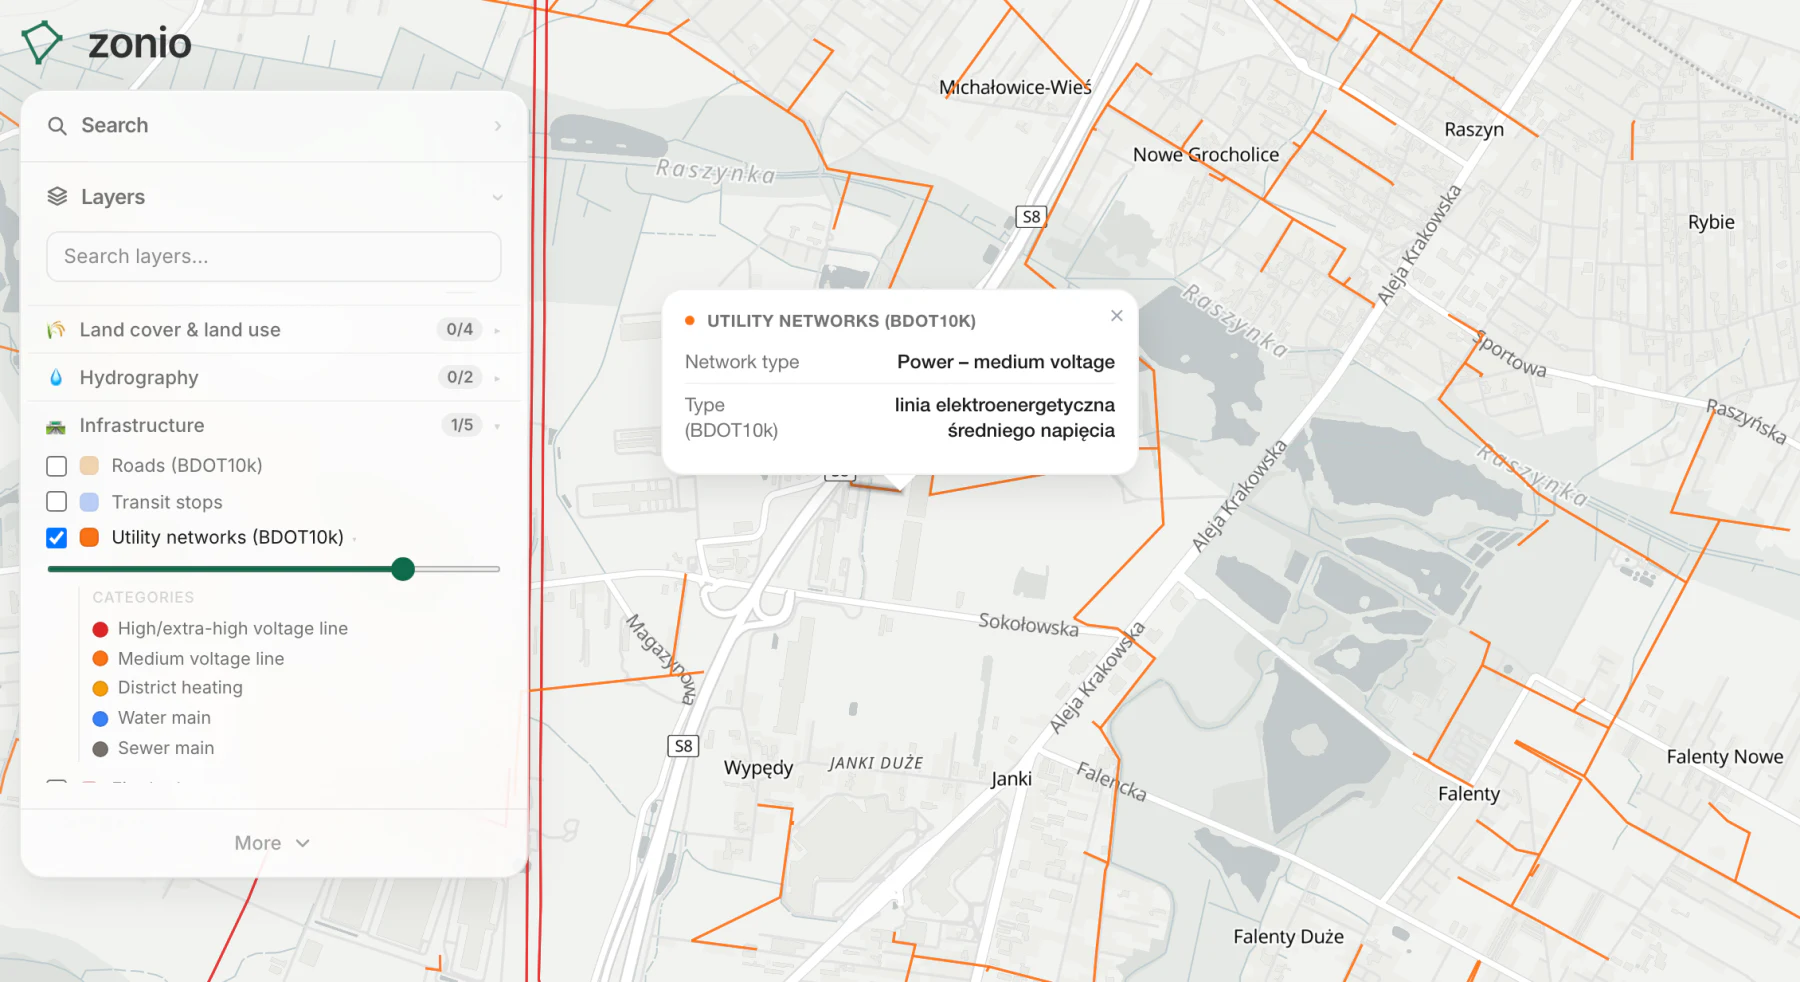Click the Roads (BDOT10k) layer name

coord(187,466)
